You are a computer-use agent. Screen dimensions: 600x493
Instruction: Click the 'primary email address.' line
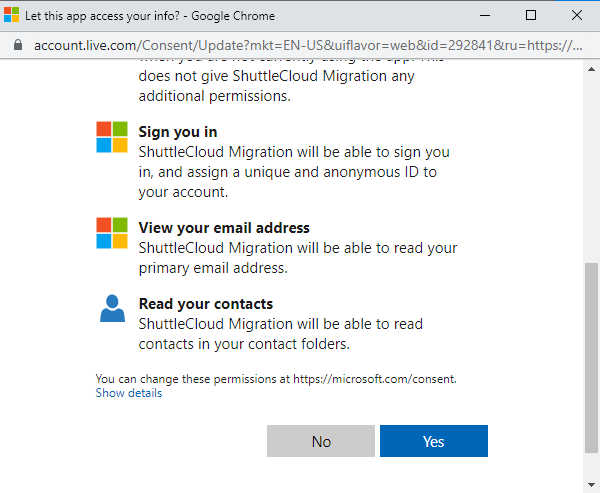click(x=213, y=268)
